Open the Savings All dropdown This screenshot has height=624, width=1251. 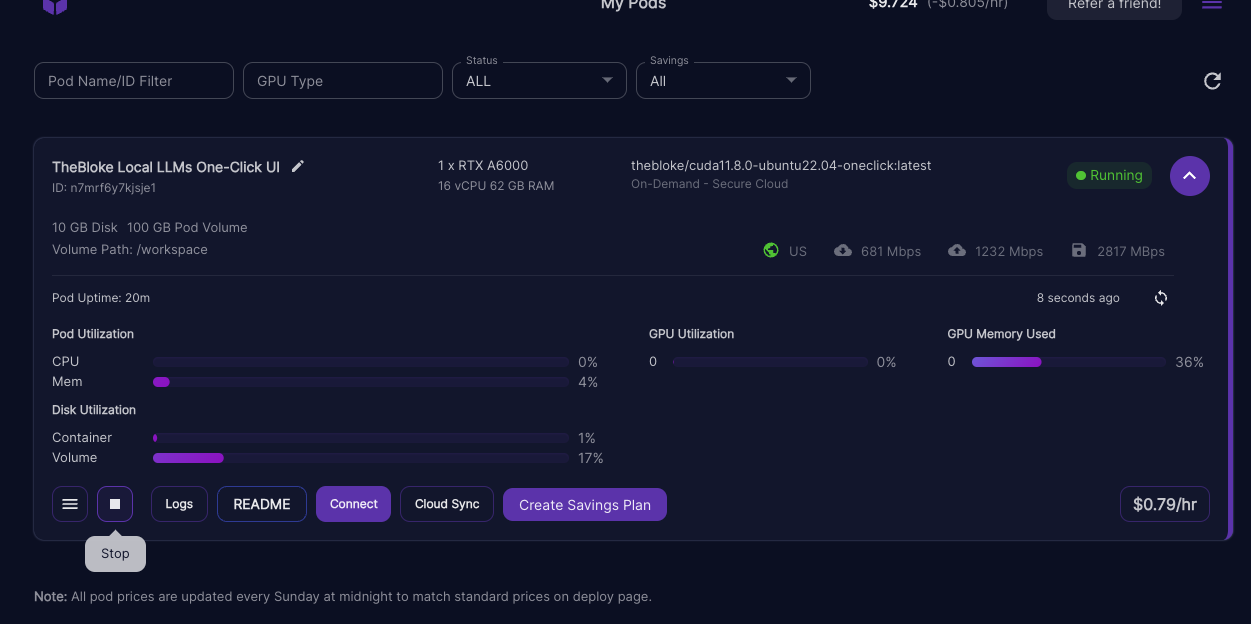tap(723, 81)
